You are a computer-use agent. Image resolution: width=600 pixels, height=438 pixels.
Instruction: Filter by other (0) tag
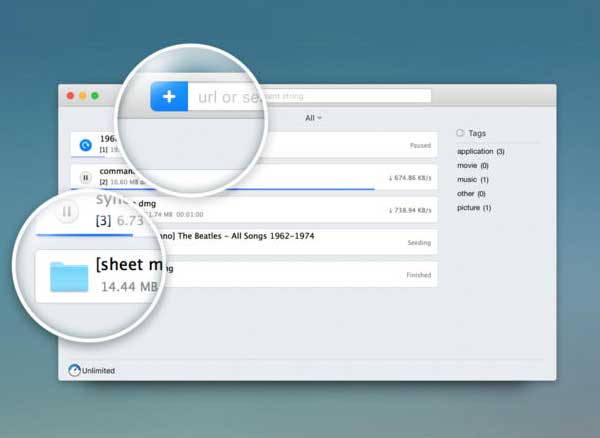click(x=471, y=194)
